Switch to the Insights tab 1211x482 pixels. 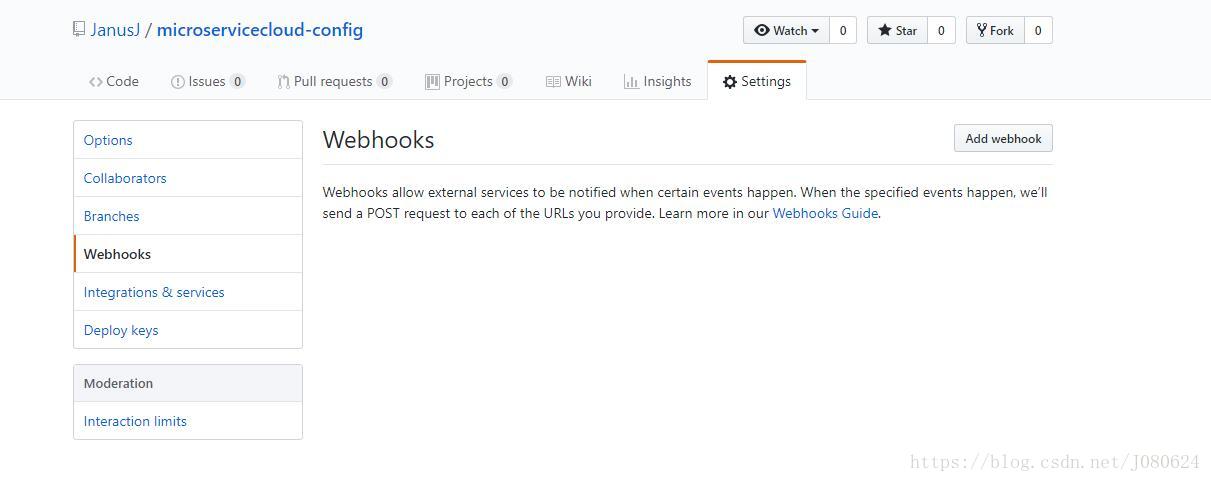click(658, 81)
